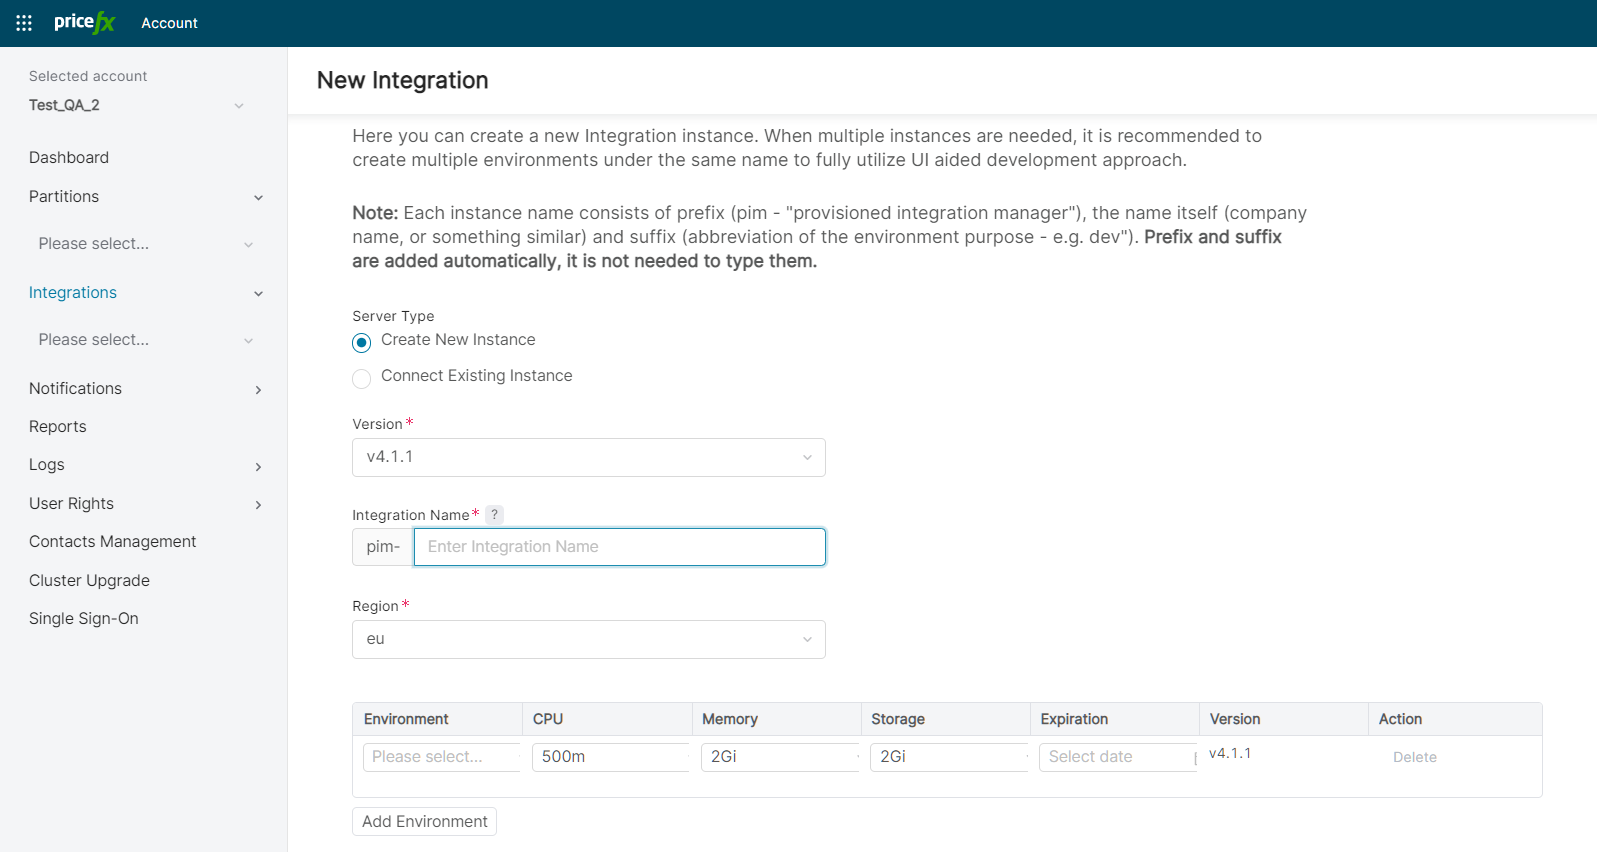
Task: Open the Region dropdown showing eu
Action: coord(588,640)
